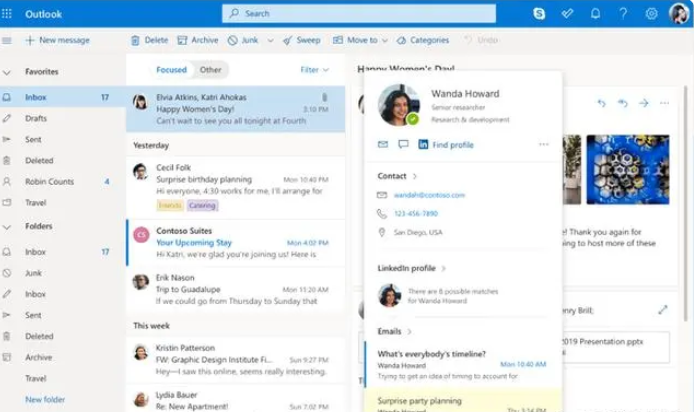The height and width of the screenshot is (412, 694).
Task: Open the Junk dropdown arrow
Action: click(x=270, y=41)
